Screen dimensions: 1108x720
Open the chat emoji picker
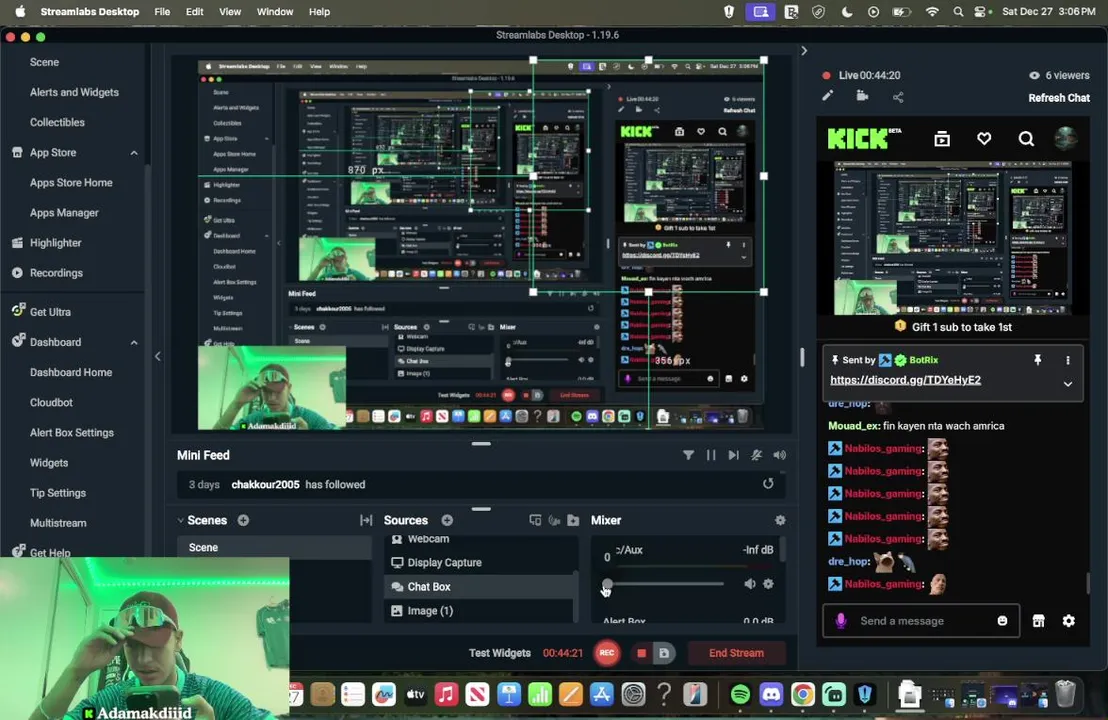tap(1002, 620)
